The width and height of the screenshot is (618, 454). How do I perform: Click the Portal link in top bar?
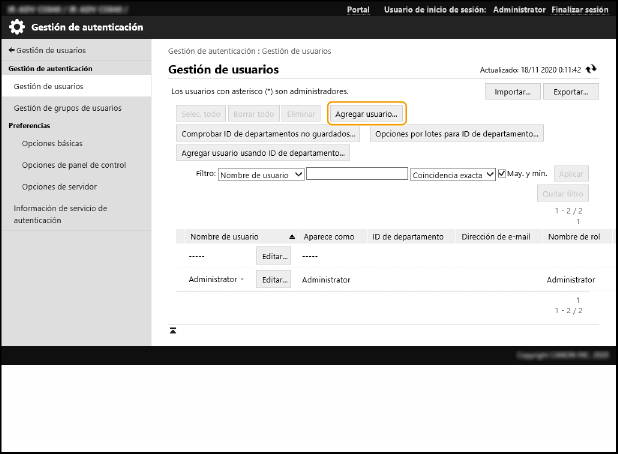tap(357, 9)
